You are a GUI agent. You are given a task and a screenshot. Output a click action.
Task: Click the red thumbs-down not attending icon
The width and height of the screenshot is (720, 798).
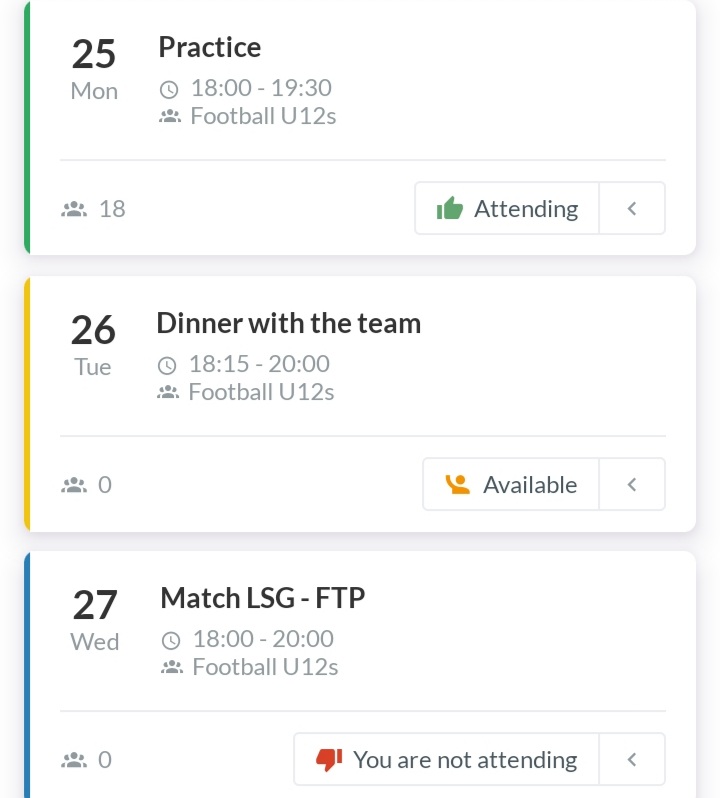coord(329,760)
